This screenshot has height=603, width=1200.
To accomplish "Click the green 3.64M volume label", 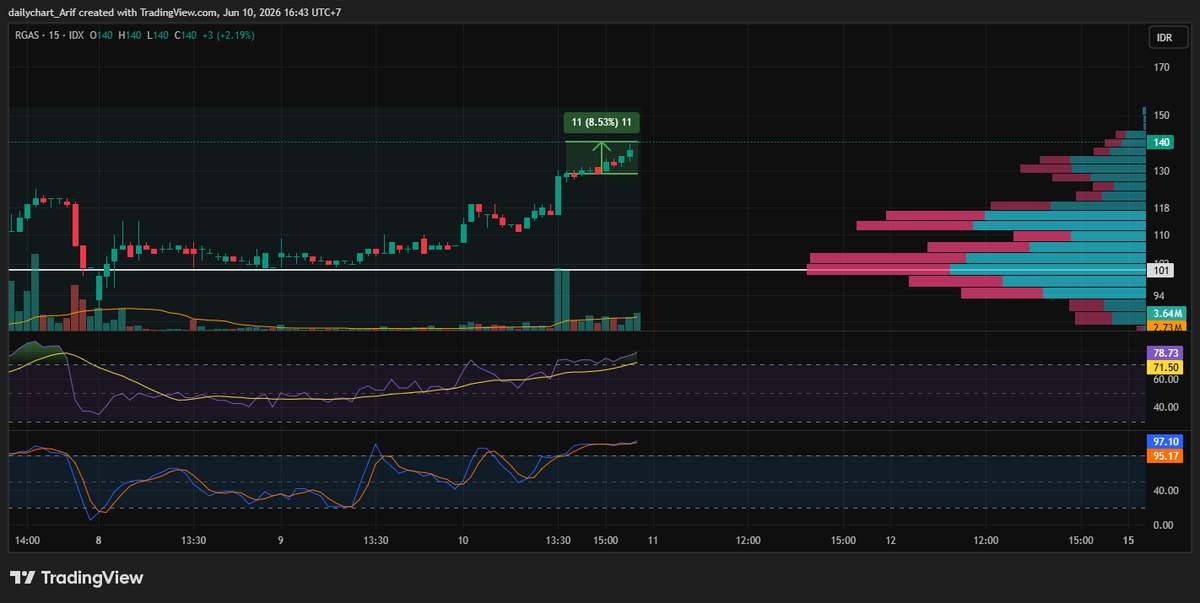I will pyautogui.click(x=1165, y=314).
